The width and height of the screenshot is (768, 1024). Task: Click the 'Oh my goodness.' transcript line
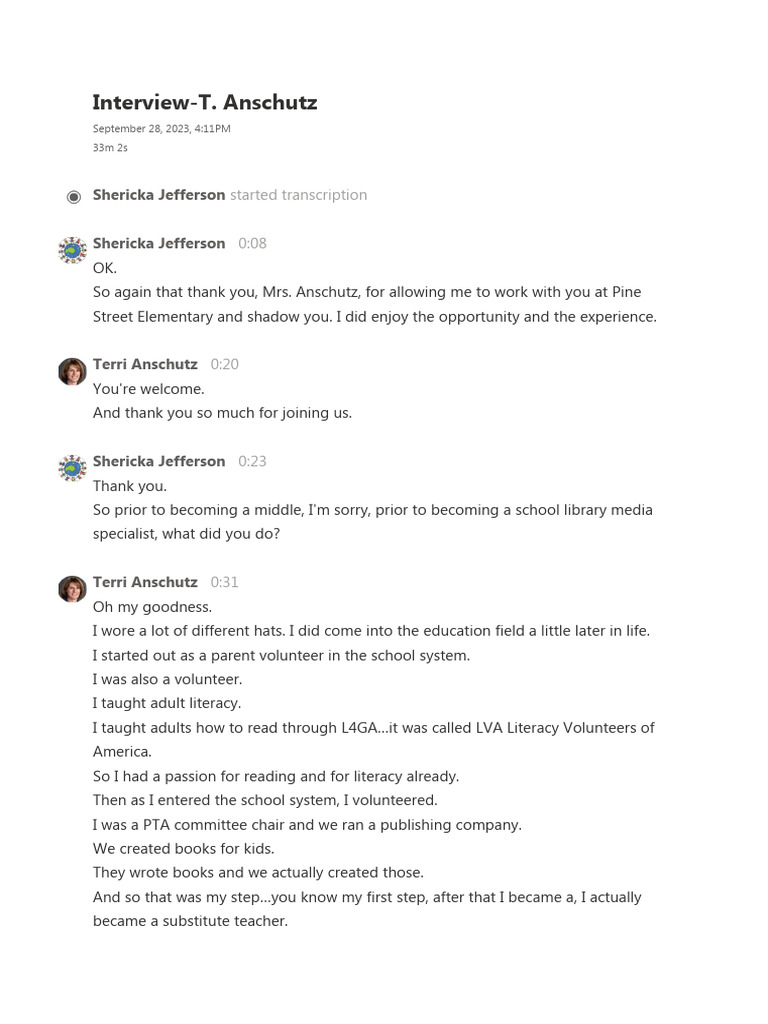tap(152, 607)
